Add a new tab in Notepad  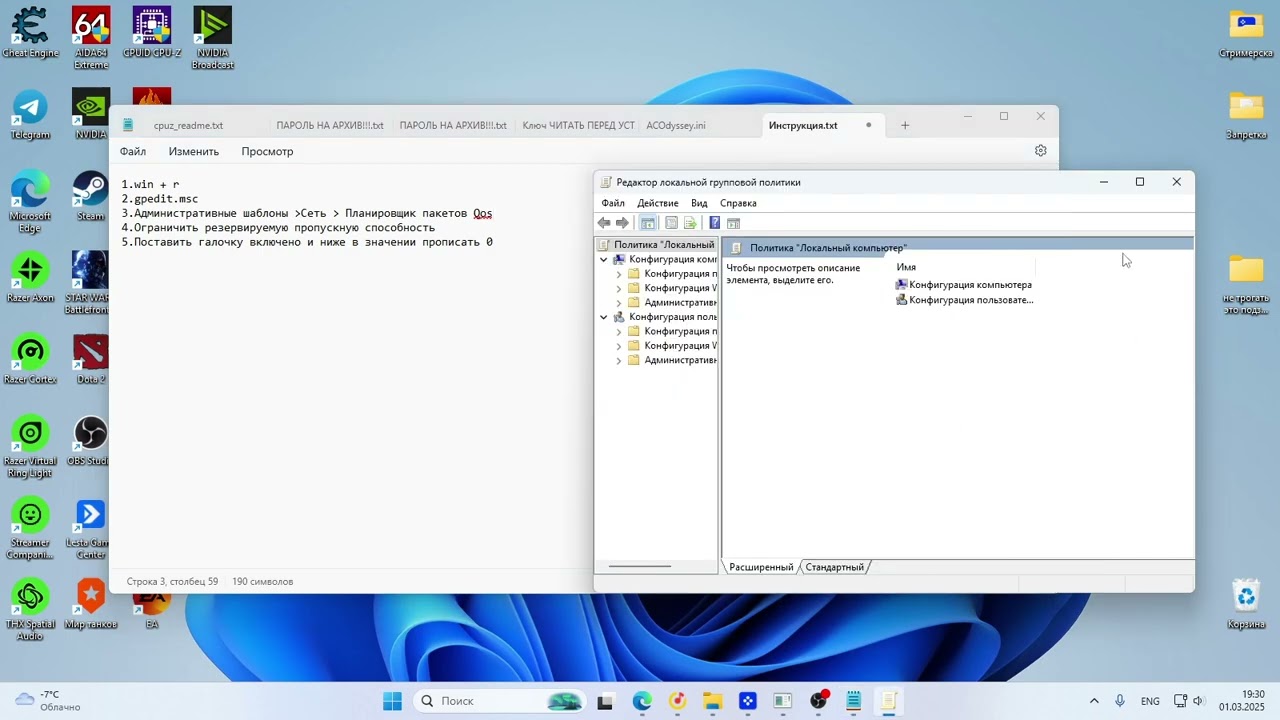tap(905, 125)
